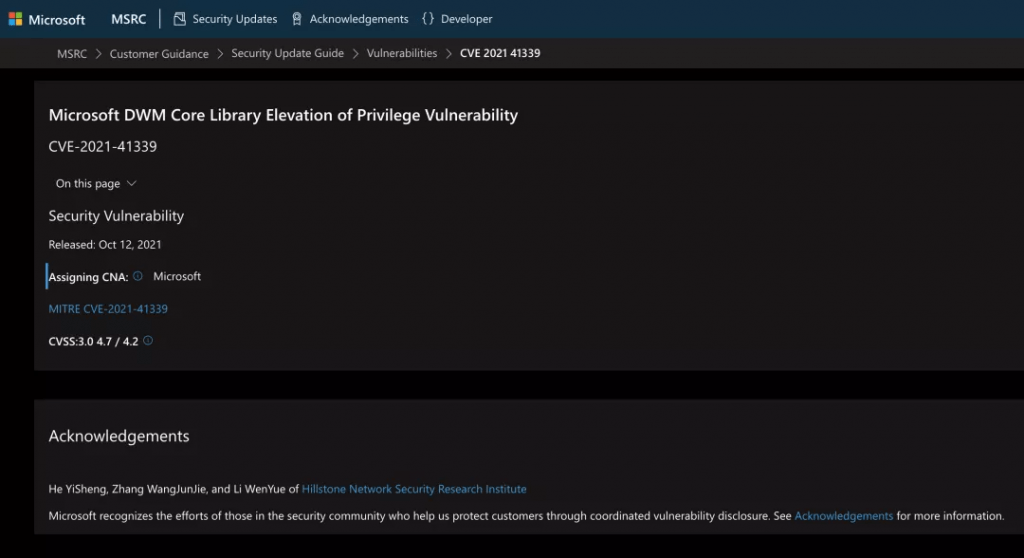Go to MSRC breadcrumb

[x=72, y=54]
